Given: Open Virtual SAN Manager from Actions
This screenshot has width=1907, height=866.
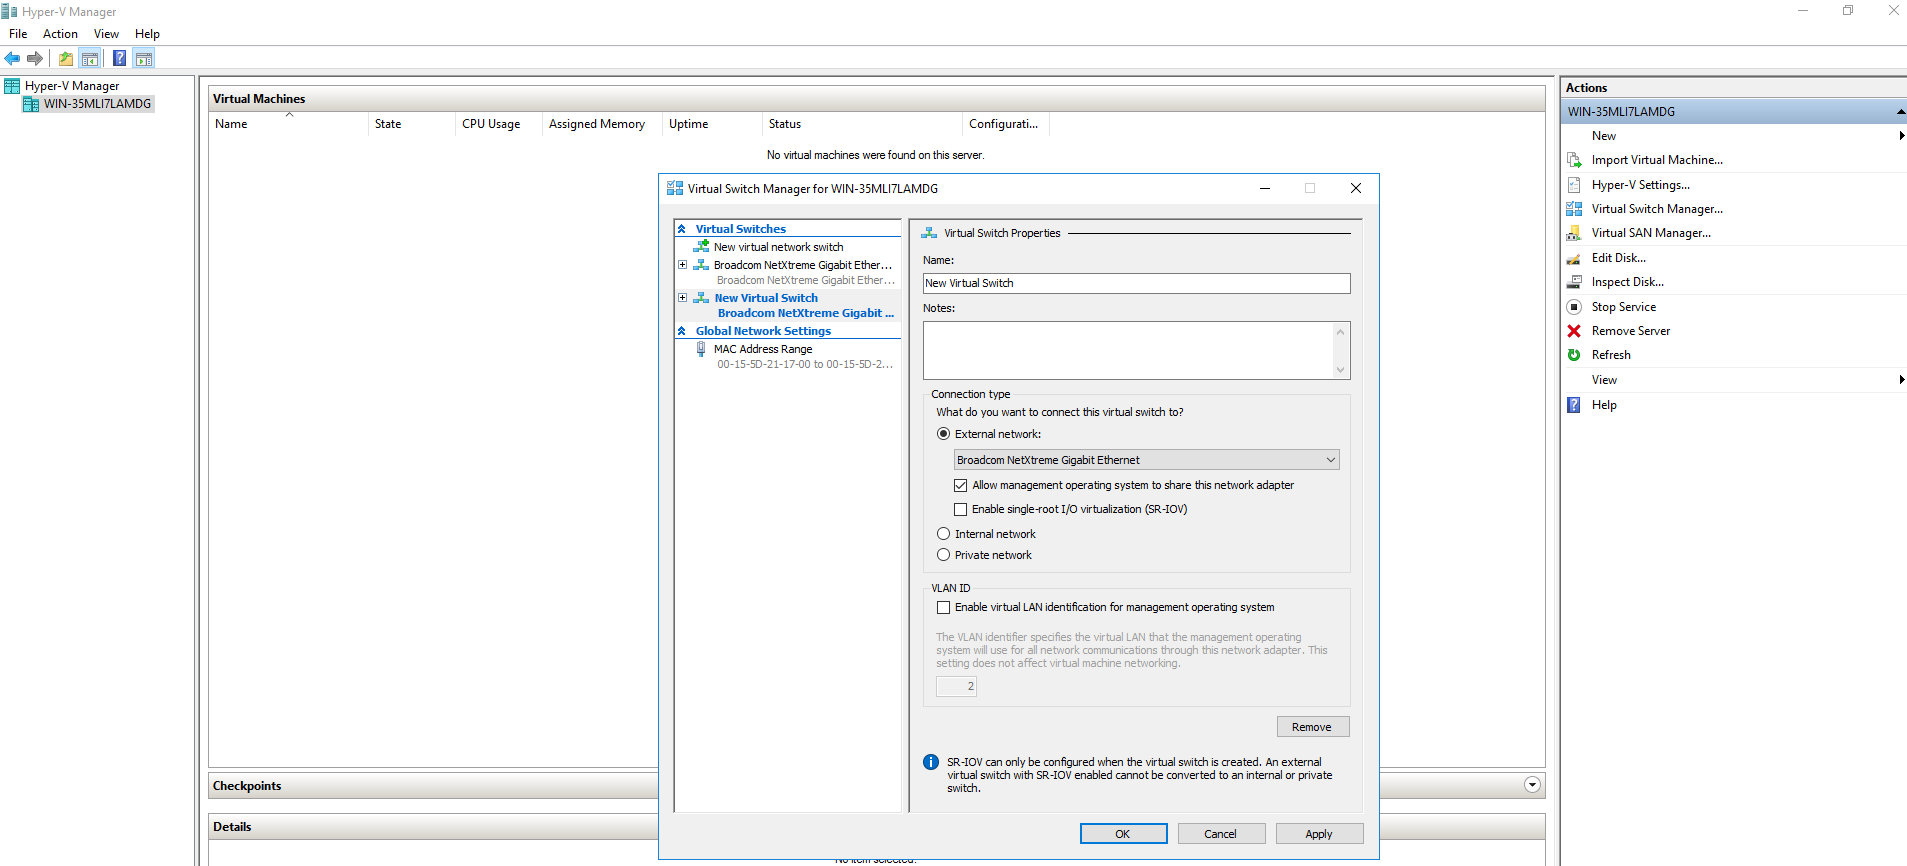Looking at the screenshot, I should [x=1650, y=233].
